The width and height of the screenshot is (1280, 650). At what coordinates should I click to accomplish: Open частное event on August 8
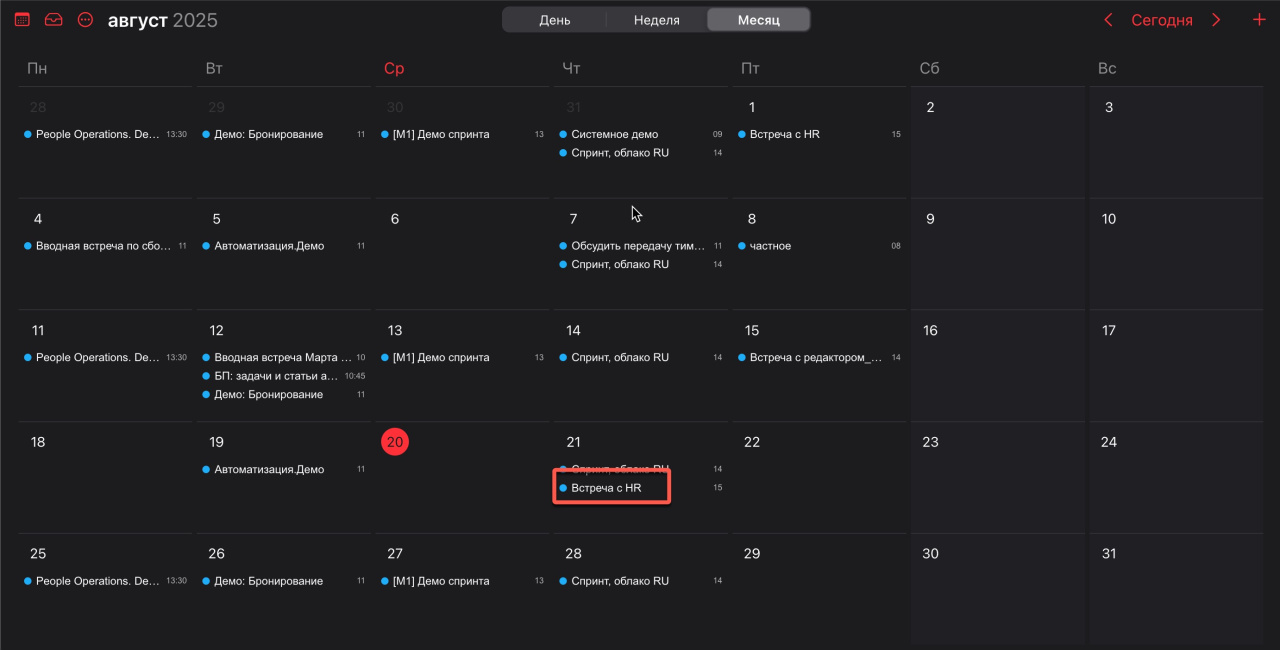click(770, 246)
